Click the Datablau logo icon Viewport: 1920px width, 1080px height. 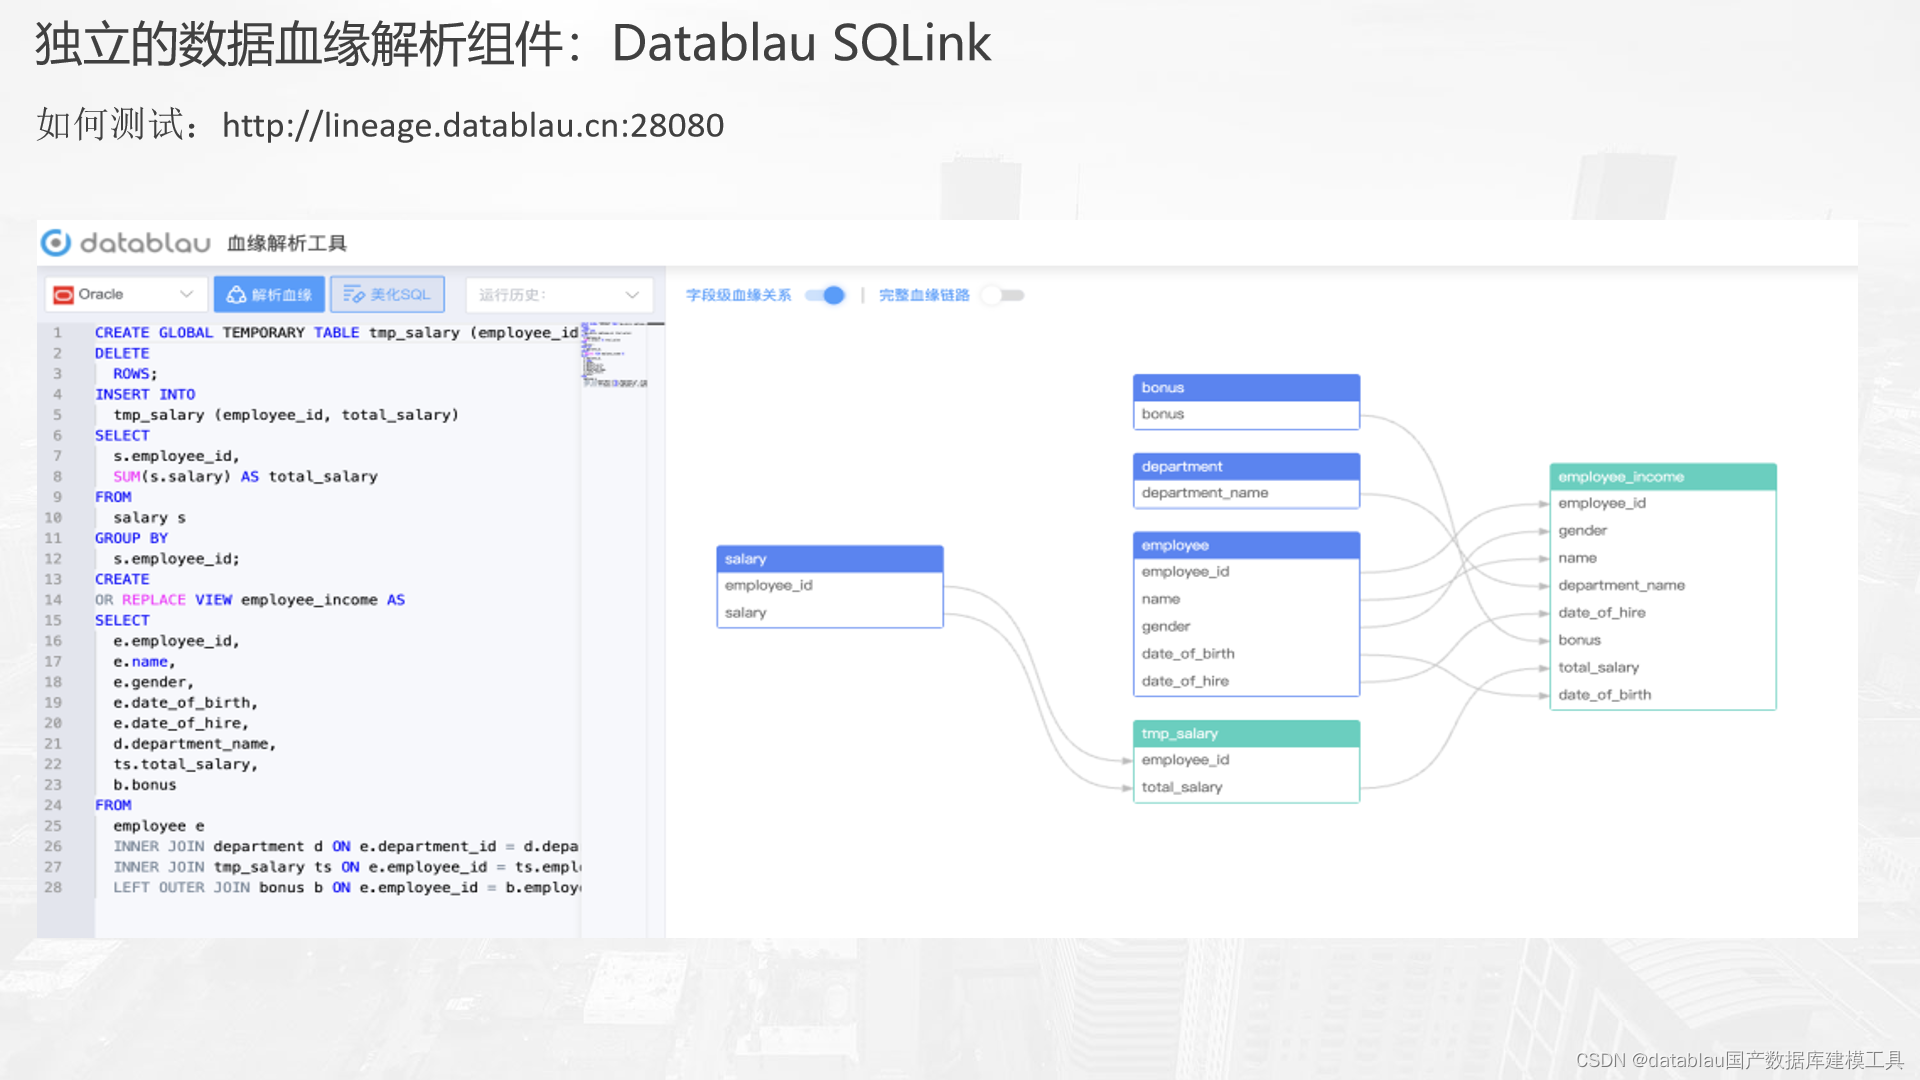coord(55,243)
